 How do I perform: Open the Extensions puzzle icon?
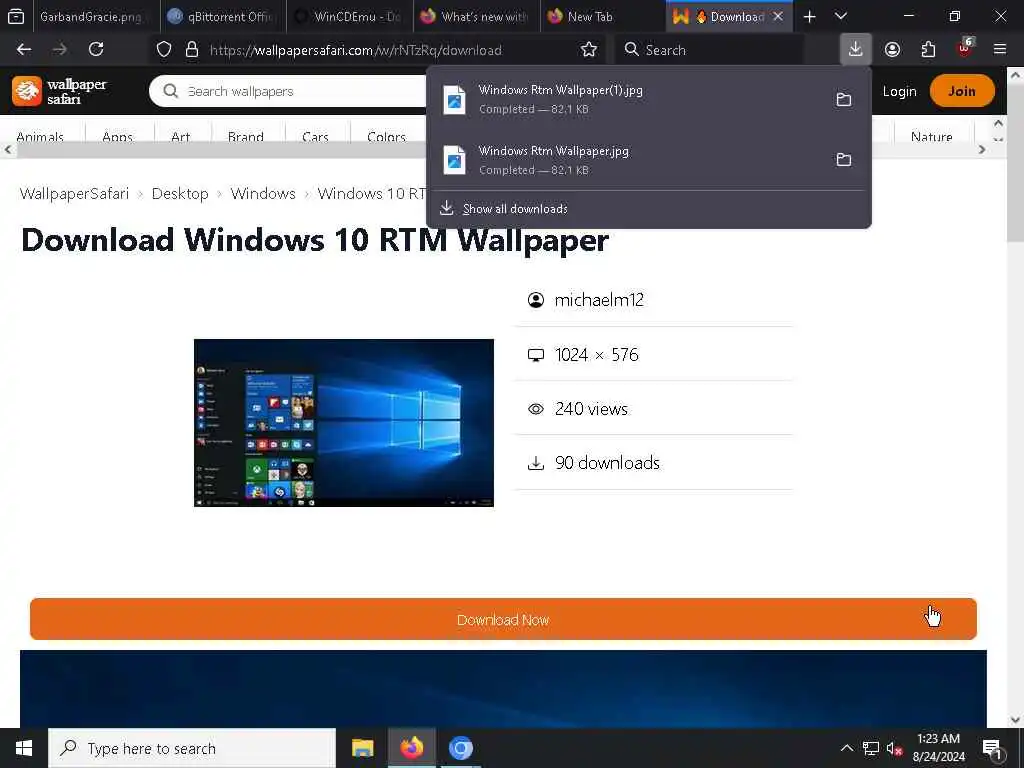928,50
